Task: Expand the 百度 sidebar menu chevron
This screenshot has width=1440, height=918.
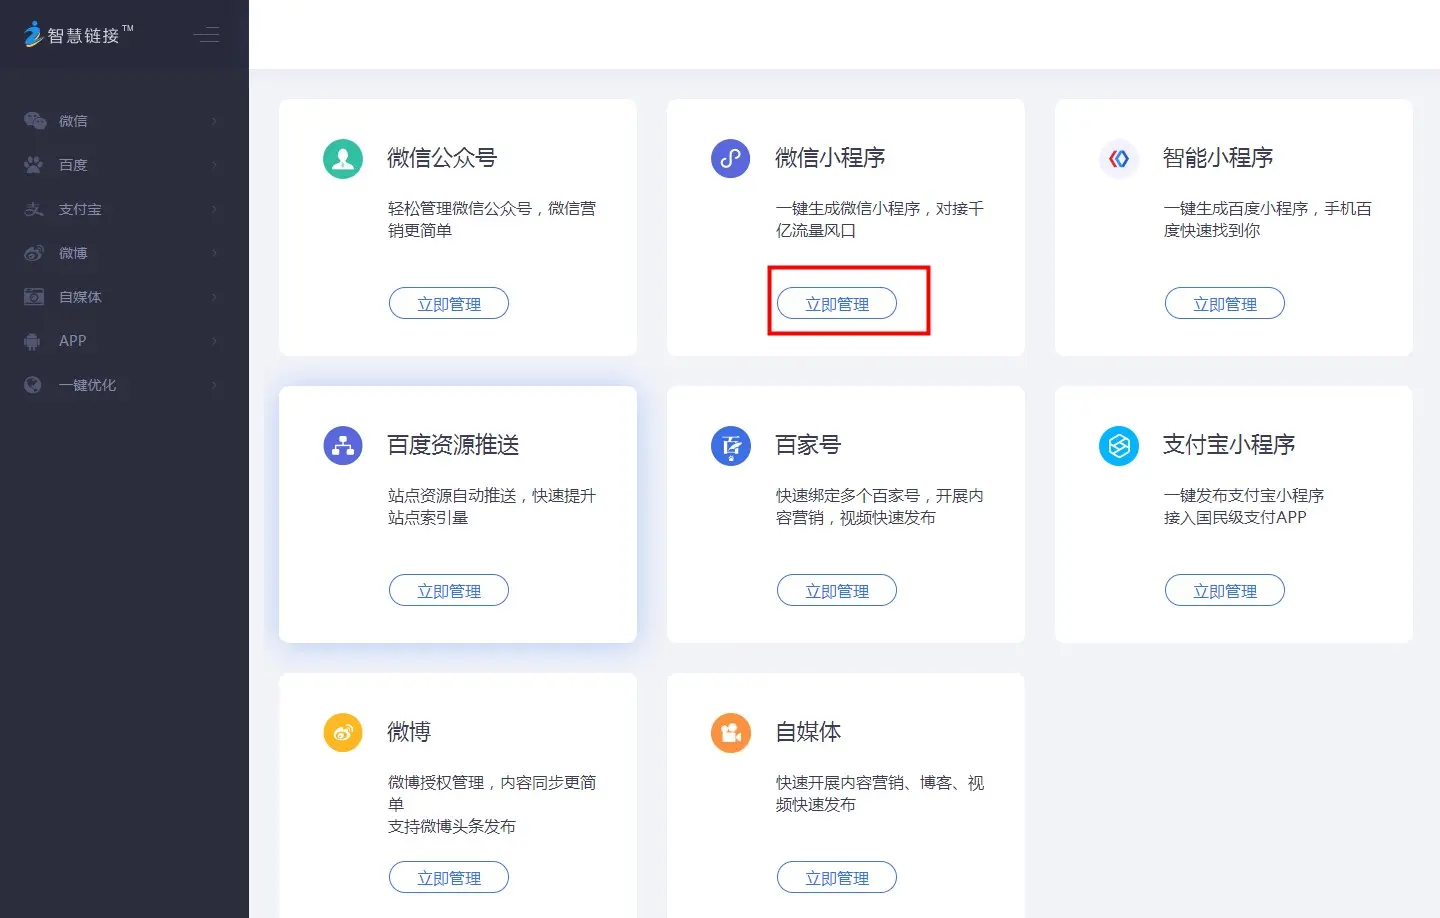Action: [214, 165]
